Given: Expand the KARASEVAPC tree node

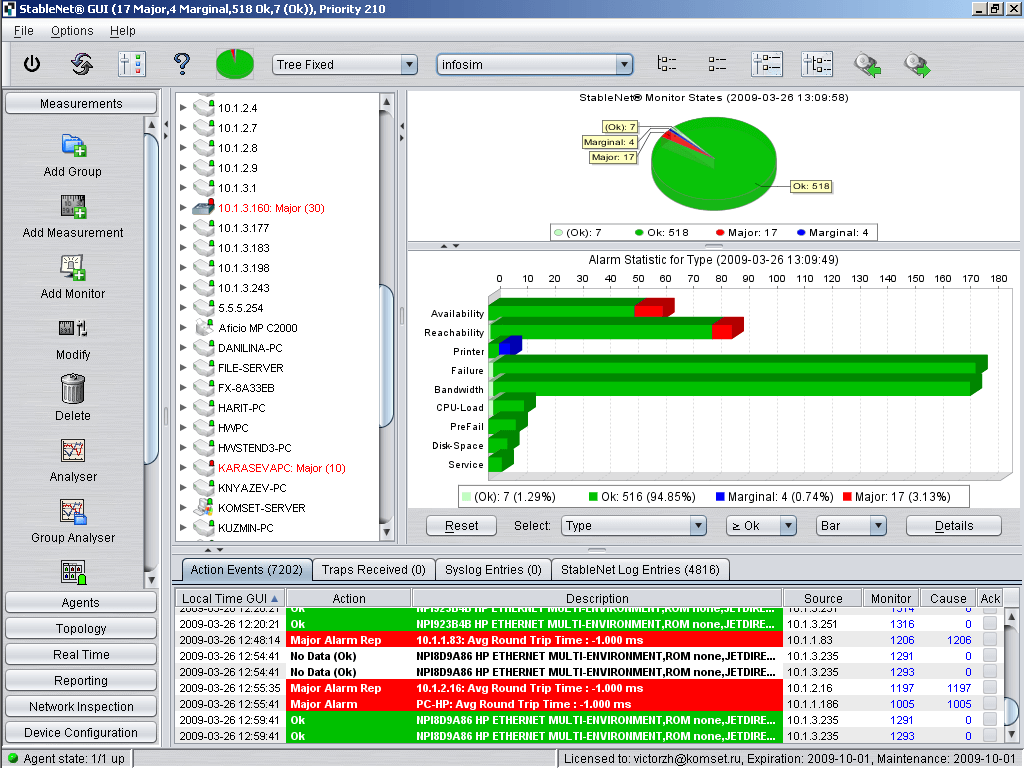Looking at the screenshot, I should click(184, 468).
